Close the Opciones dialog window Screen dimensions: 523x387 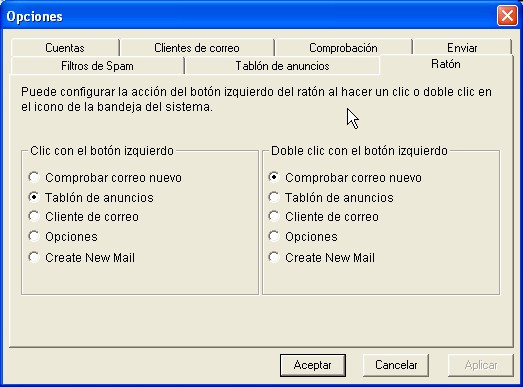507,15
